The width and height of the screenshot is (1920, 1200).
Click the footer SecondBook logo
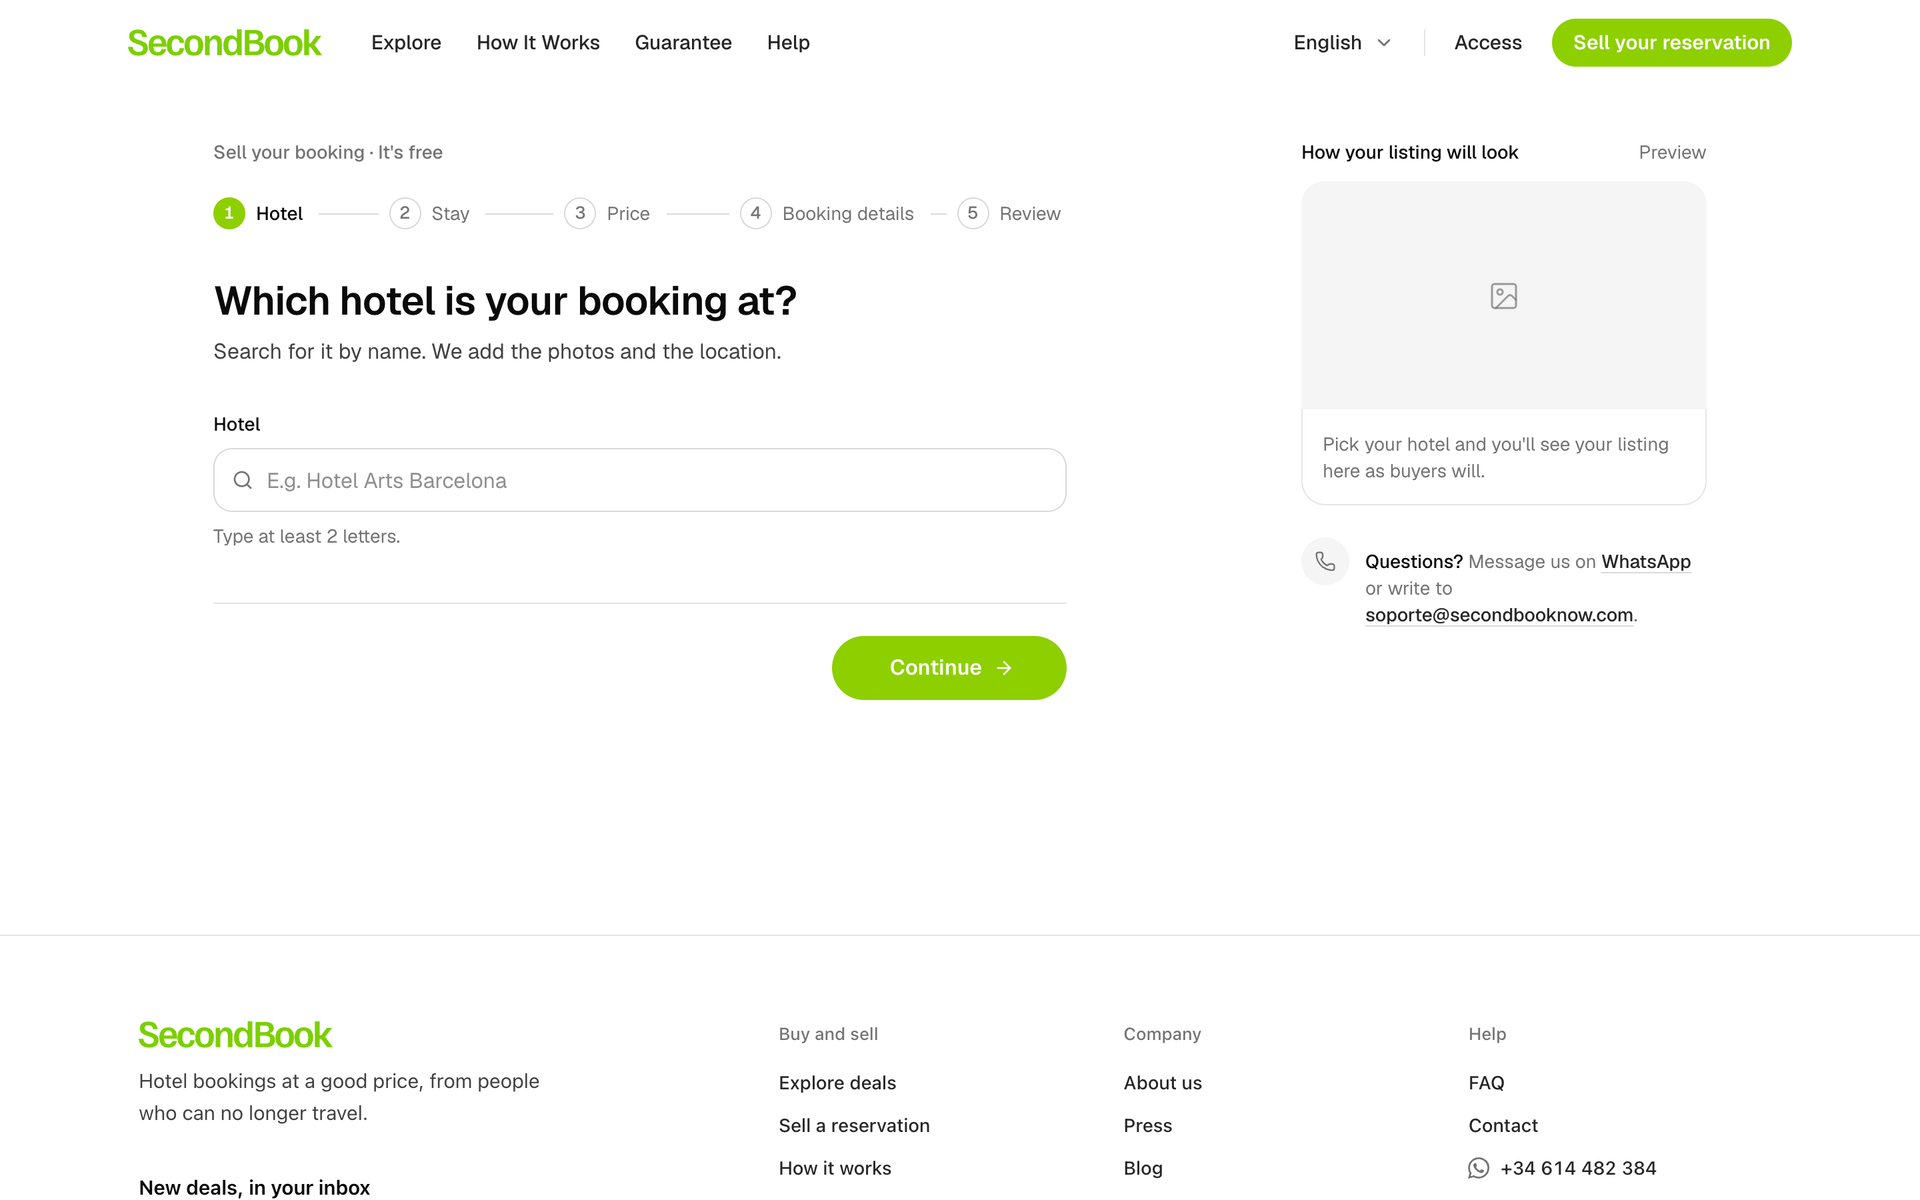click(x=235, y=1035)
